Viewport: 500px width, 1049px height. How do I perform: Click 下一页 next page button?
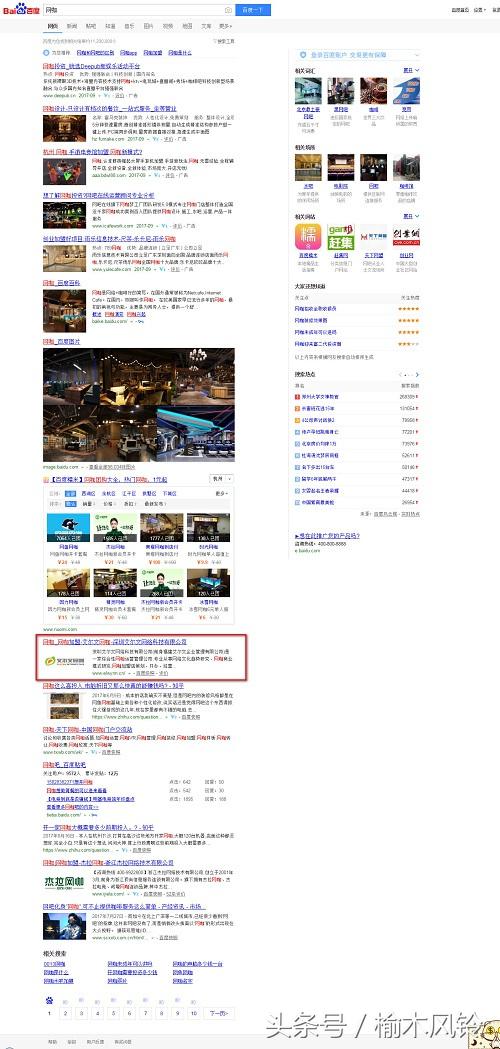(x=220, y=1014)
